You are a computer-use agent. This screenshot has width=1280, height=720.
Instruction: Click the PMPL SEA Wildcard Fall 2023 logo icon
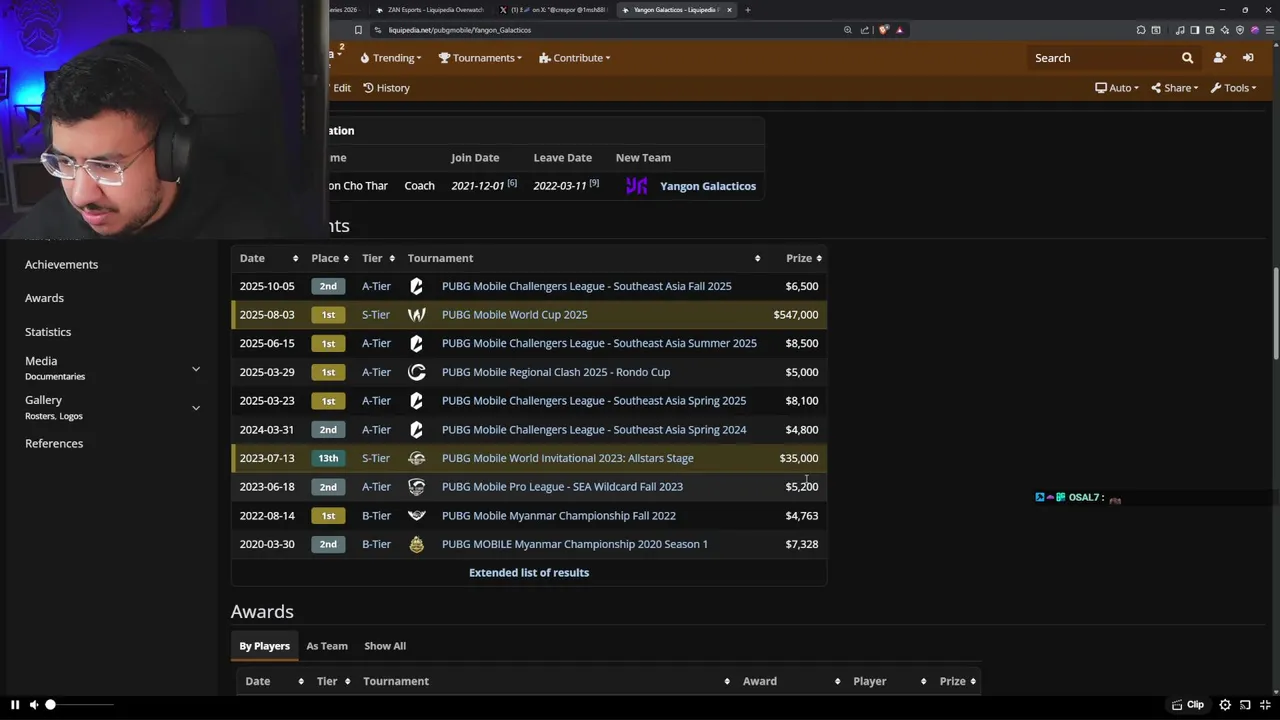(x=417, y=487)
